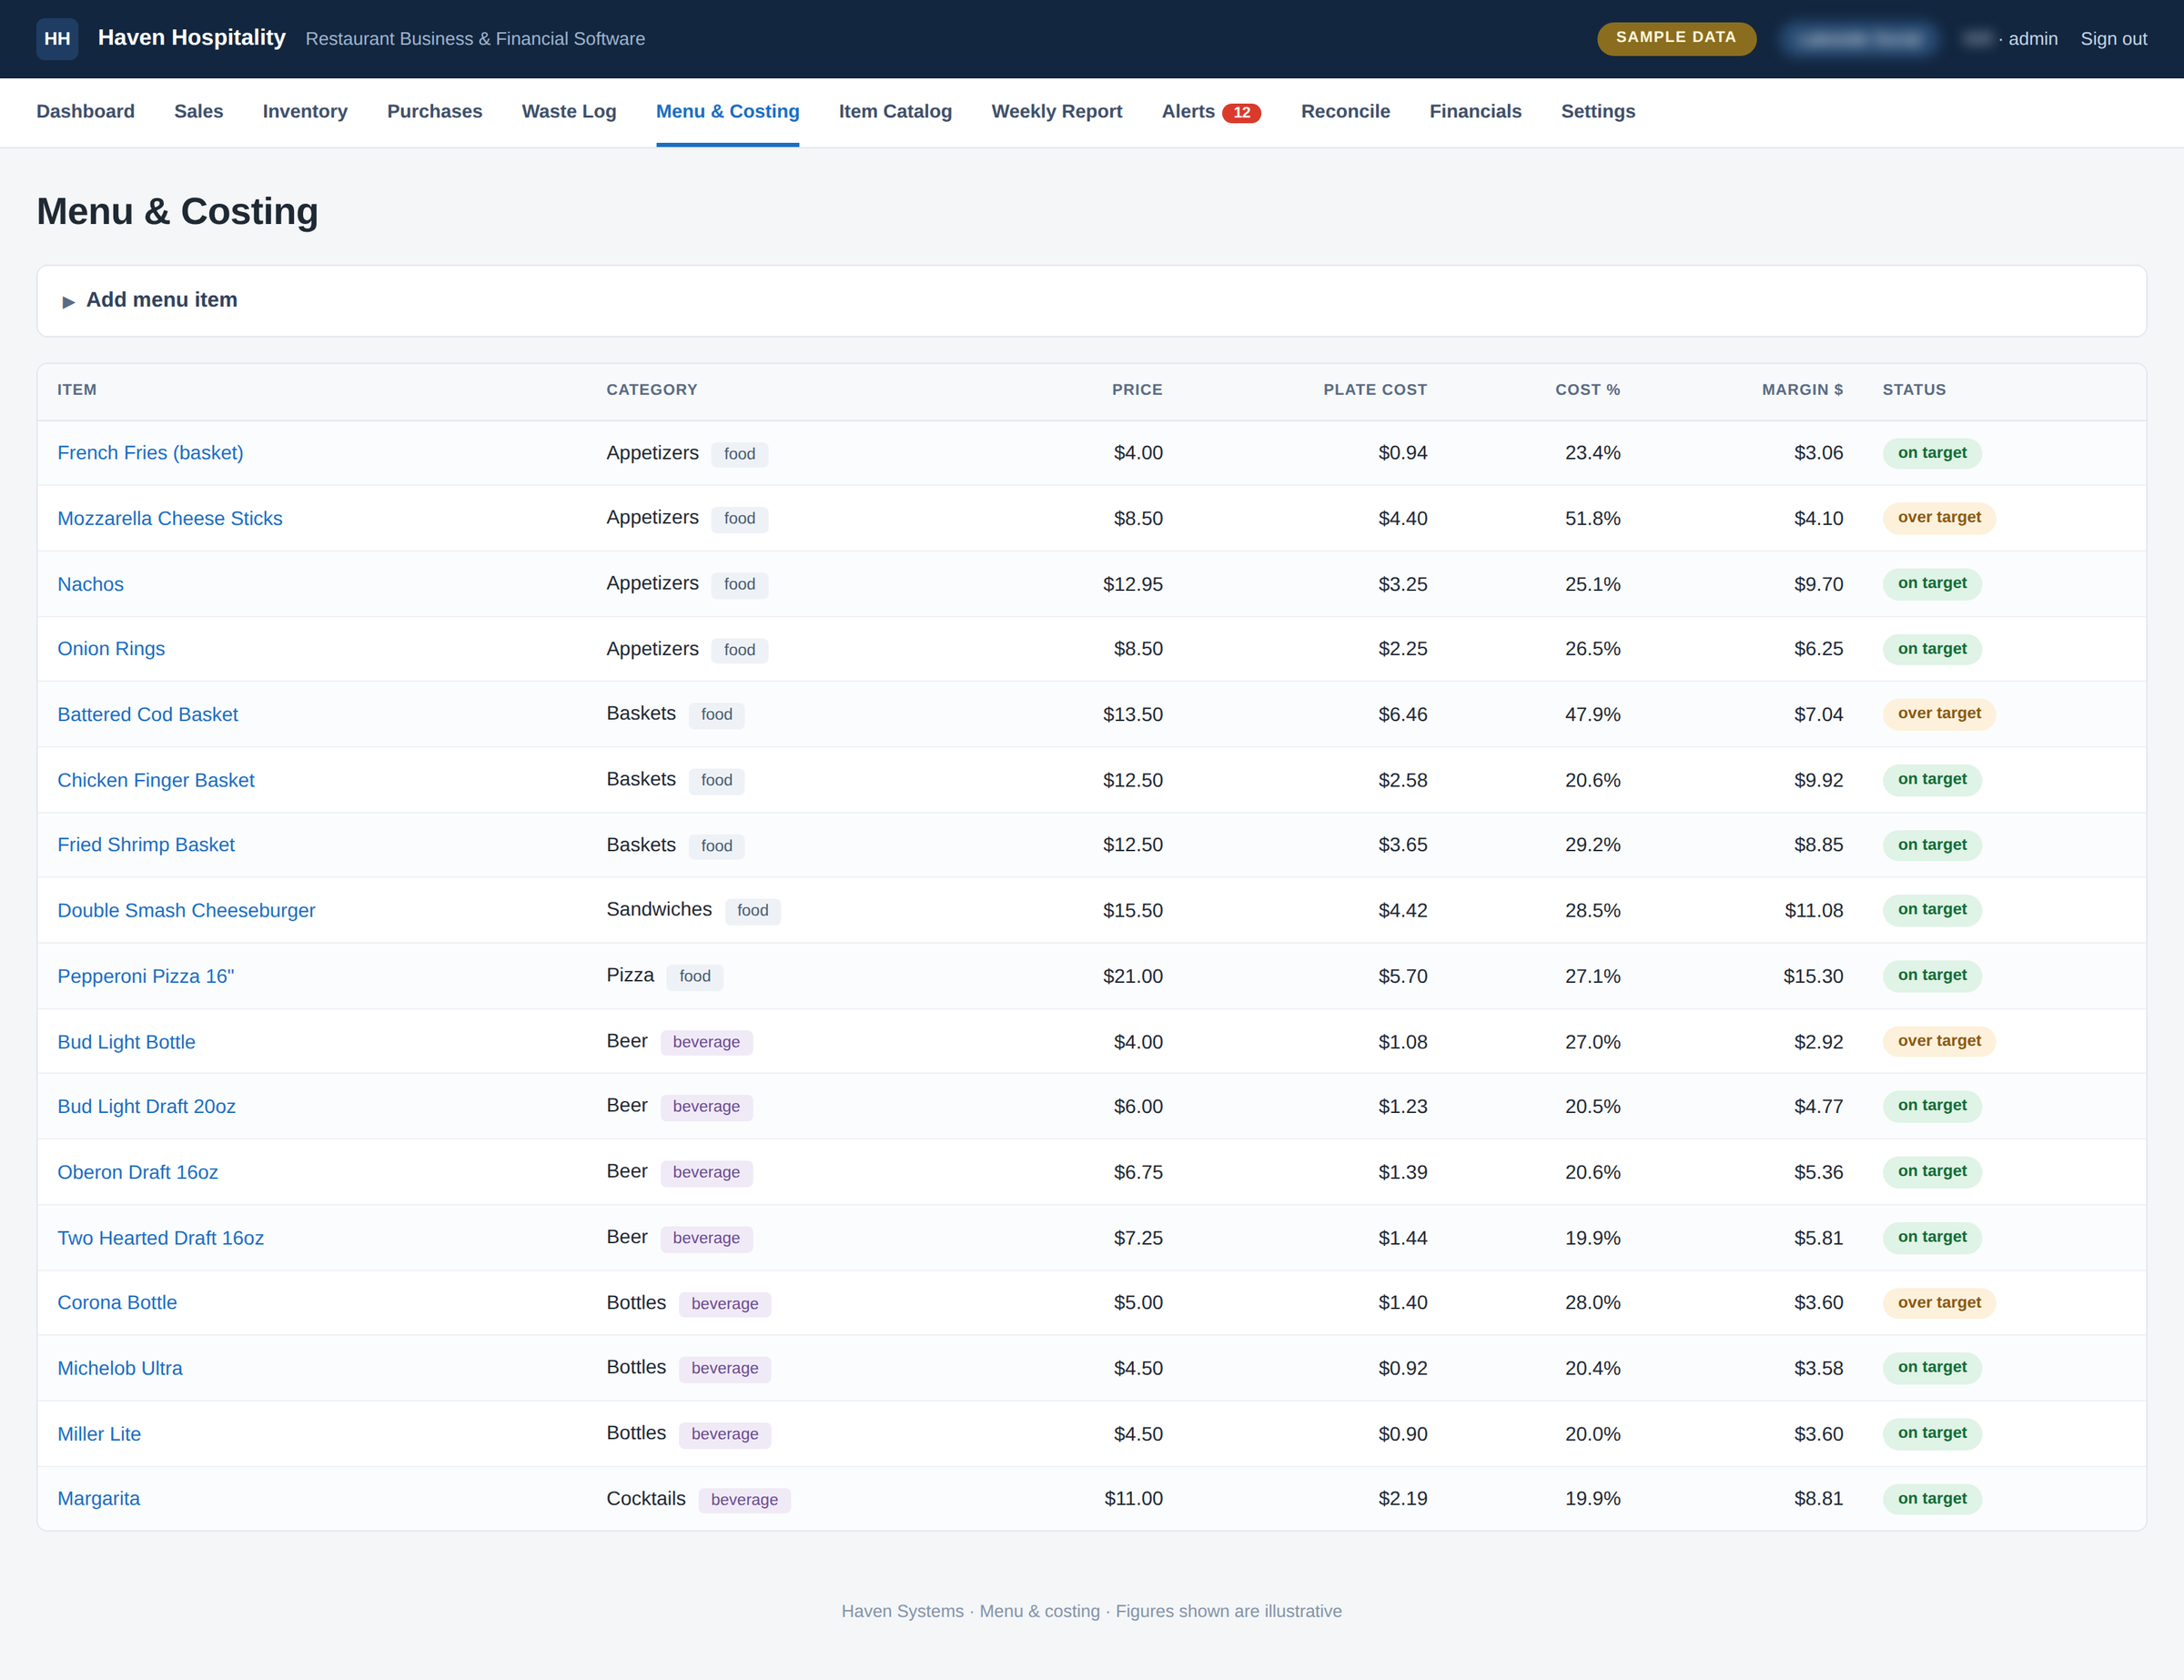Click the STATUS column header
Image resolution: width=2184 pixels, height=1680 pixels.
[x=1914, y=390]
